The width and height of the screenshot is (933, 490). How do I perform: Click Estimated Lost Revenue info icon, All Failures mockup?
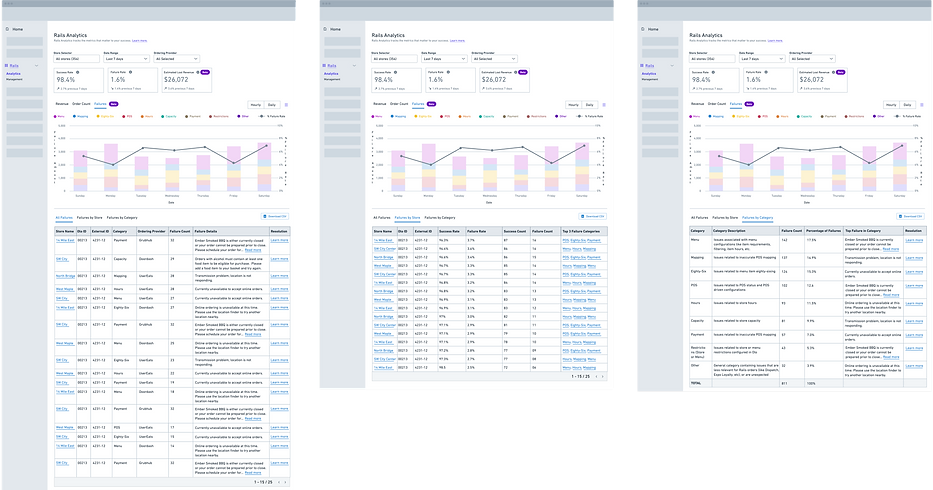[x=198, y=72]
